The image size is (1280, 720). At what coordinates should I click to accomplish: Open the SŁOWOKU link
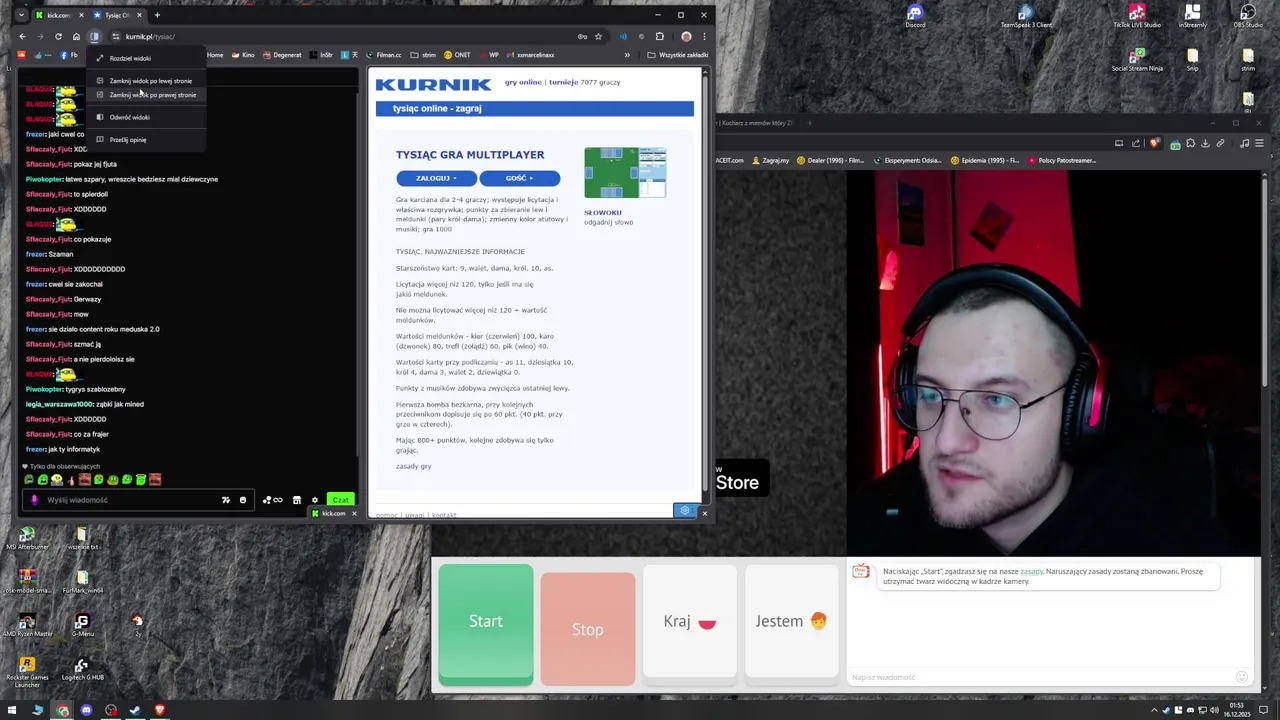(603, 212)
